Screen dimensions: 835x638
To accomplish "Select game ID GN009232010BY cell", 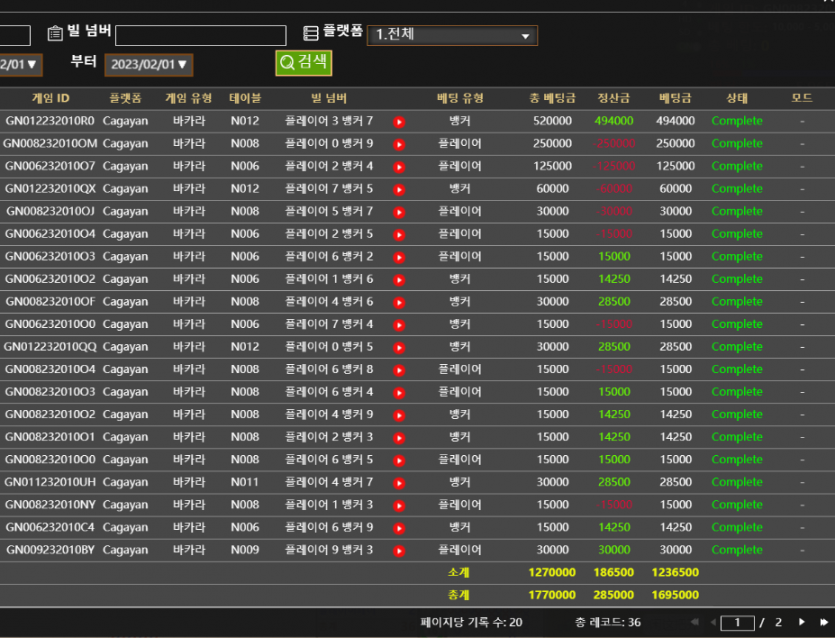I will (50, 550).
